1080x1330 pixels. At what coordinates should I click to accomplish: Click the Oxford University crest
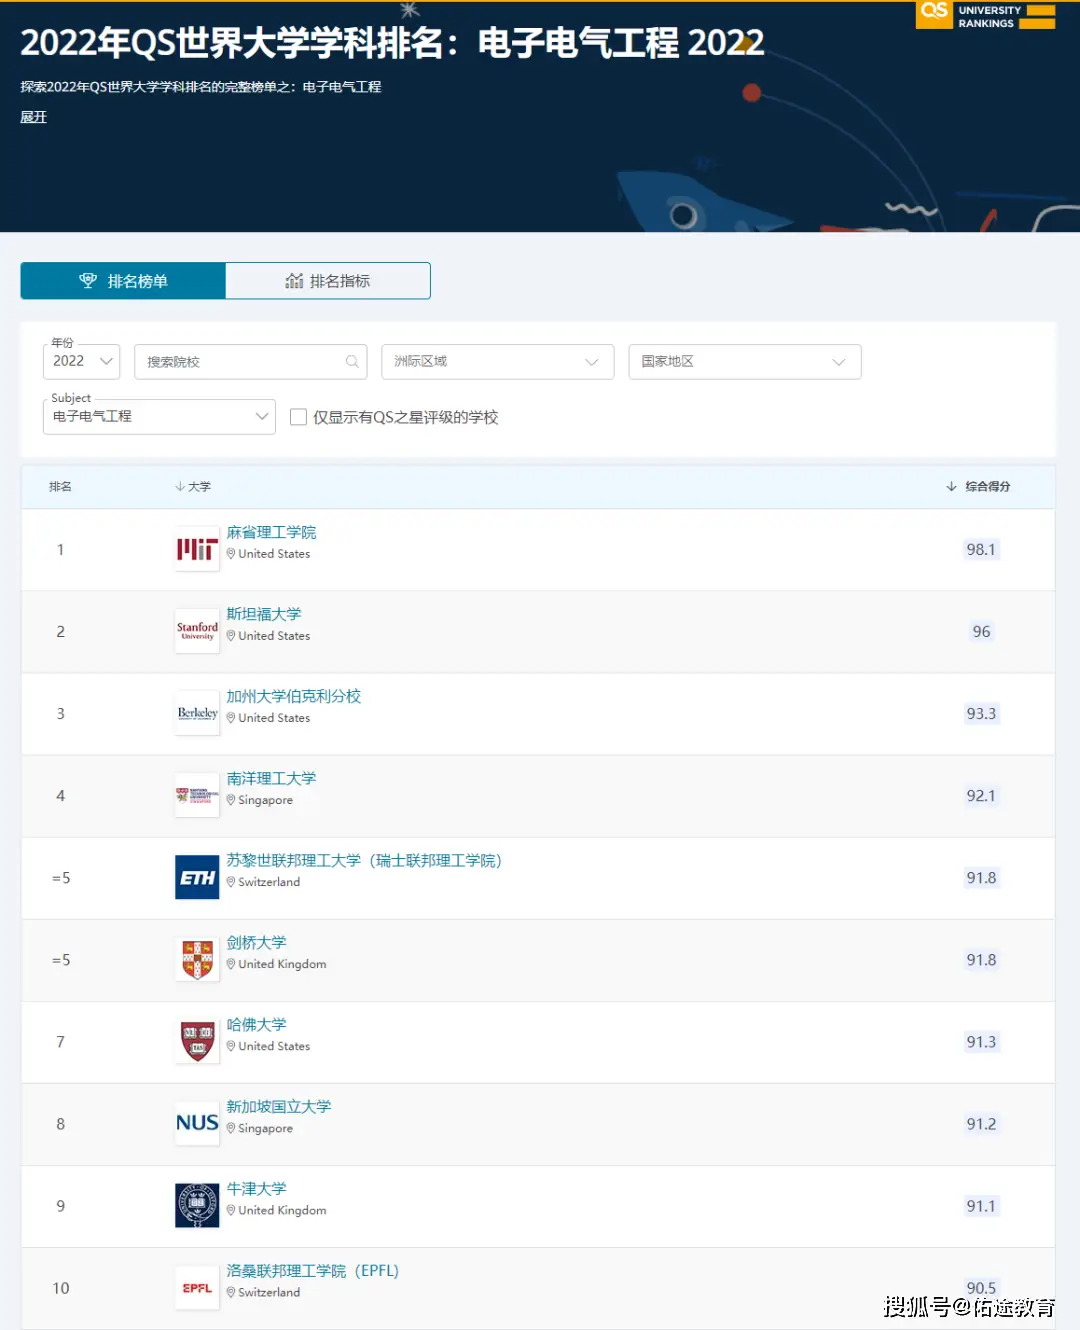click(197, 1205)
